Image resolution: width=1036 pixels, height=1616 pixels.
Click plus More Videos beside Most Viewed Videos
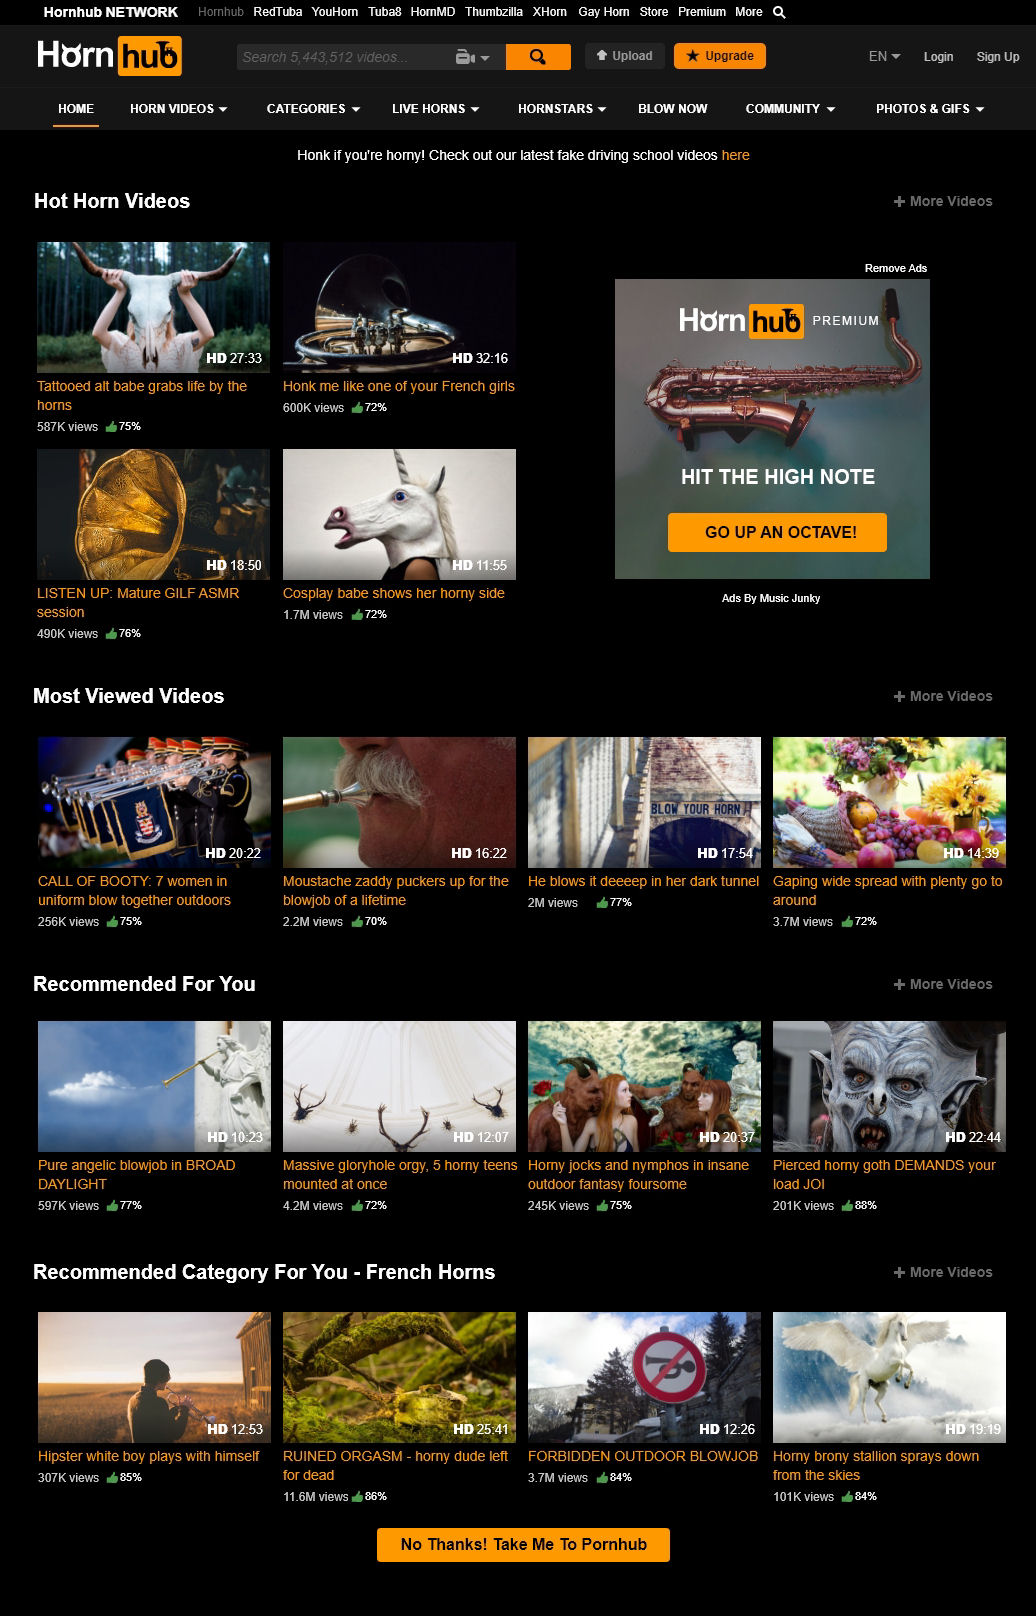click(x=943, y=696)
